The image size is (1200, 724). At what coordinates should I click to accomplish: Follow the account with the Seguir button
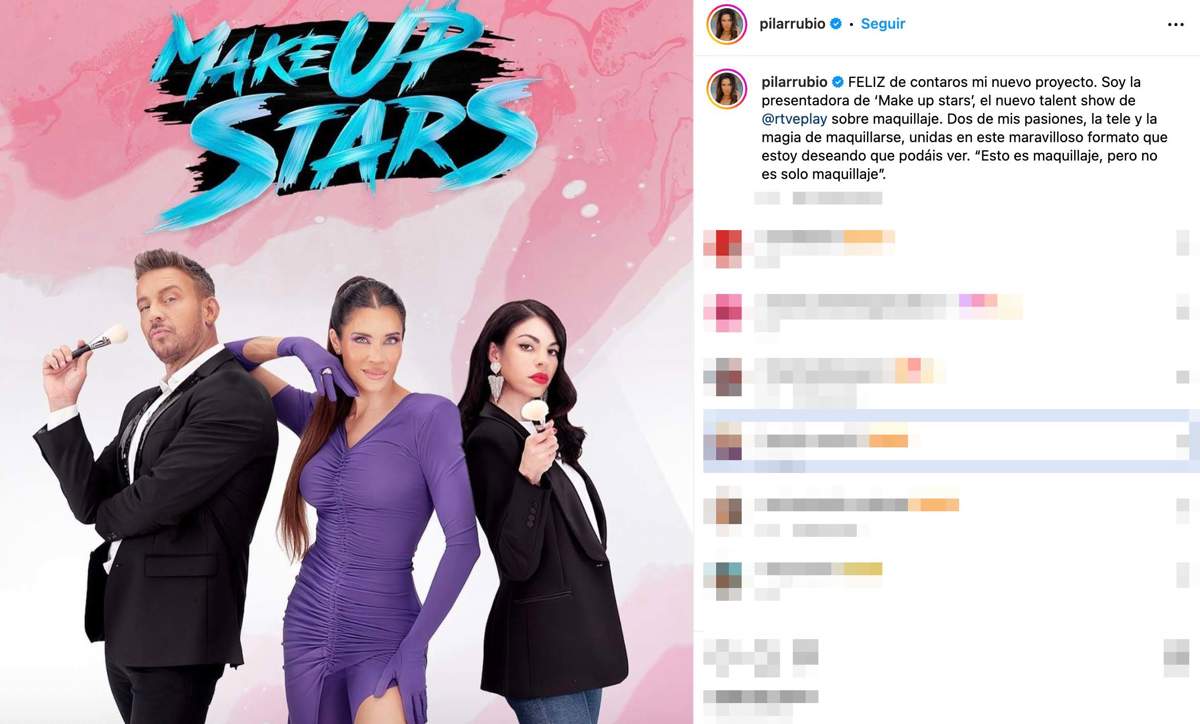[x=883, y=24]
